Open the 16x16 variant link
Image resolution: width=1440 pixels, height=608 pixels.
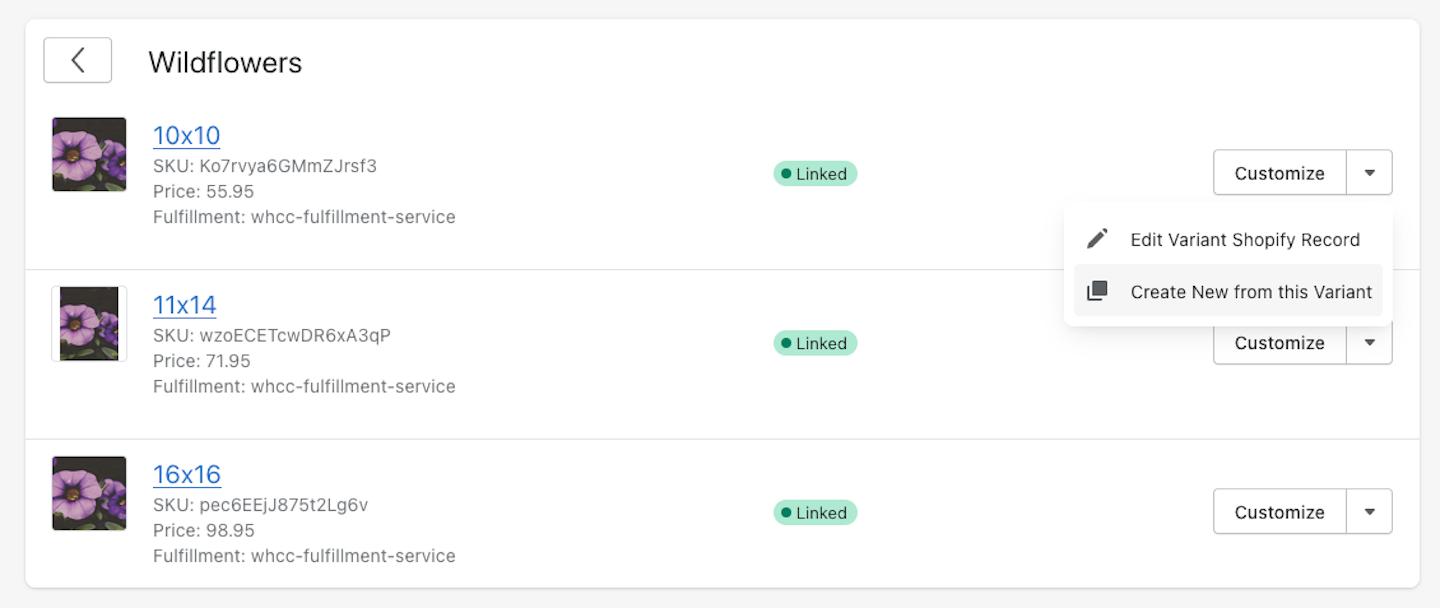pyautogui.click(x=187, y=474)
